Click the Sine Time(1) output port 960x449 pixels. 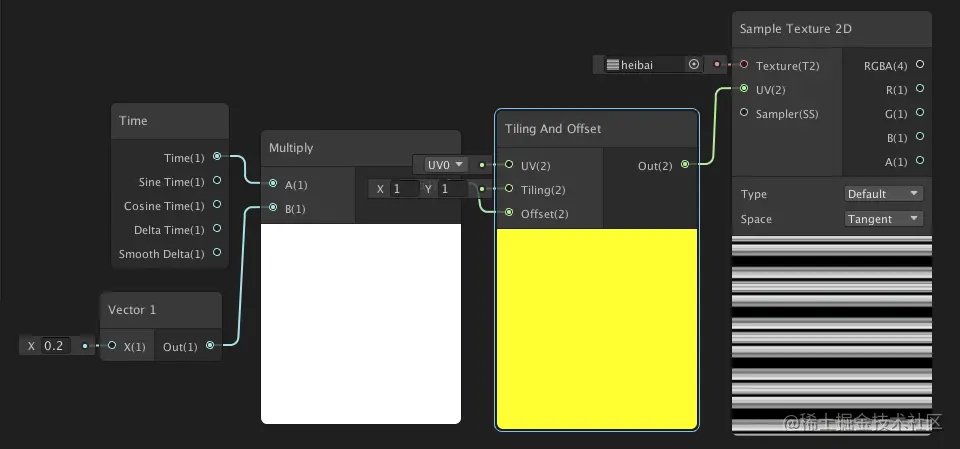pos(217,181)
